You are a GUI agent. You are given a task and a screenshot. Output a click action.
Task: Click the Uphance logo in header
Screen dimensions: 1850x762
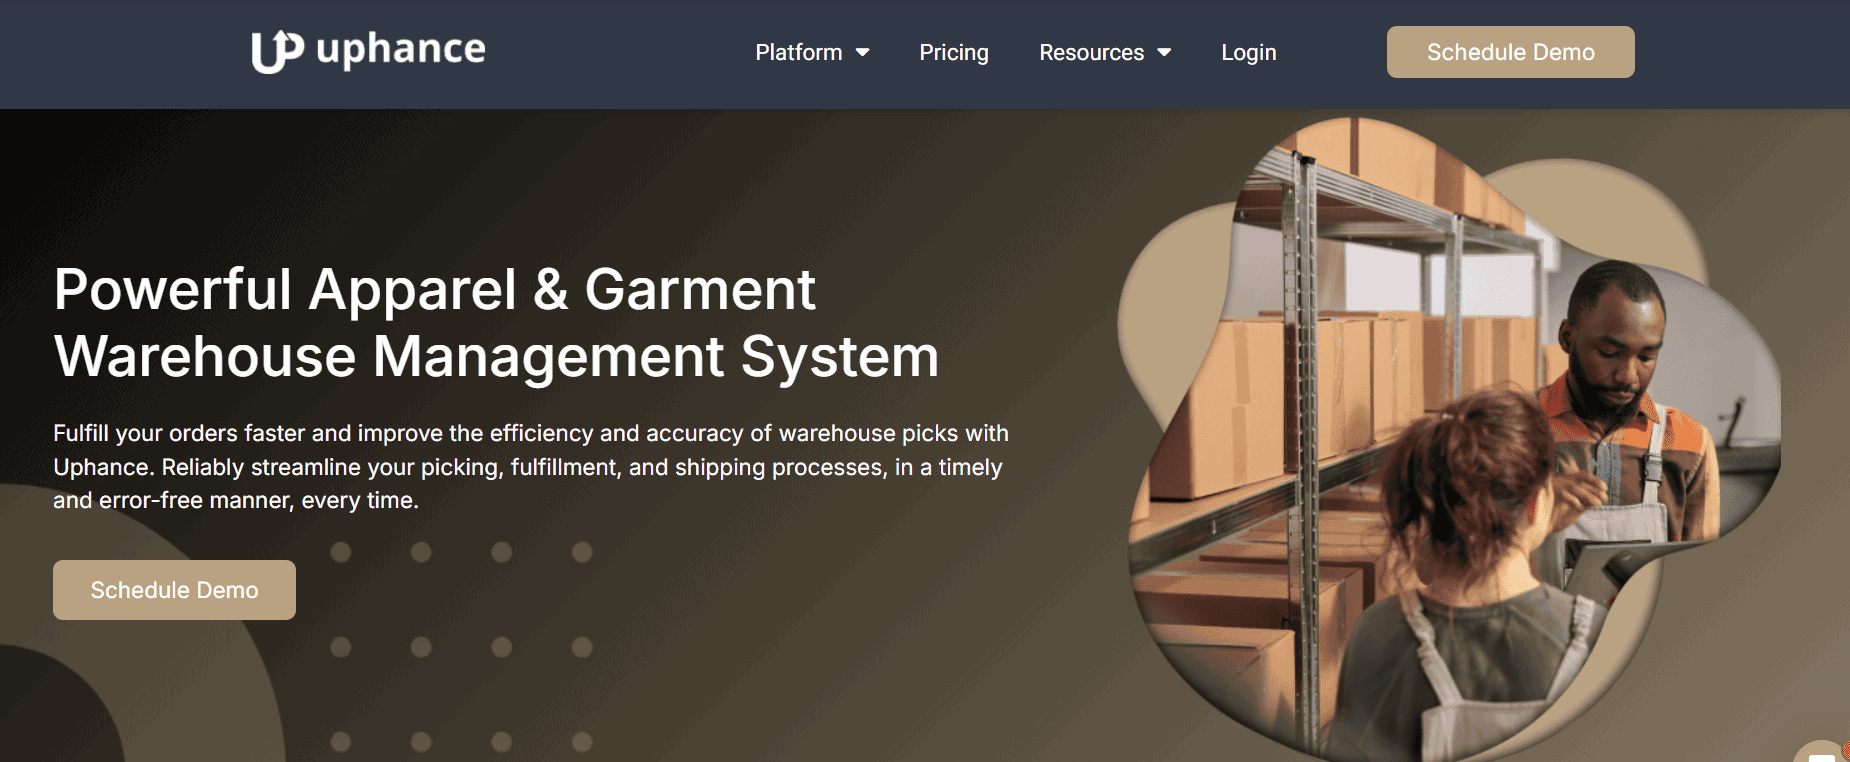click(368, 51)
